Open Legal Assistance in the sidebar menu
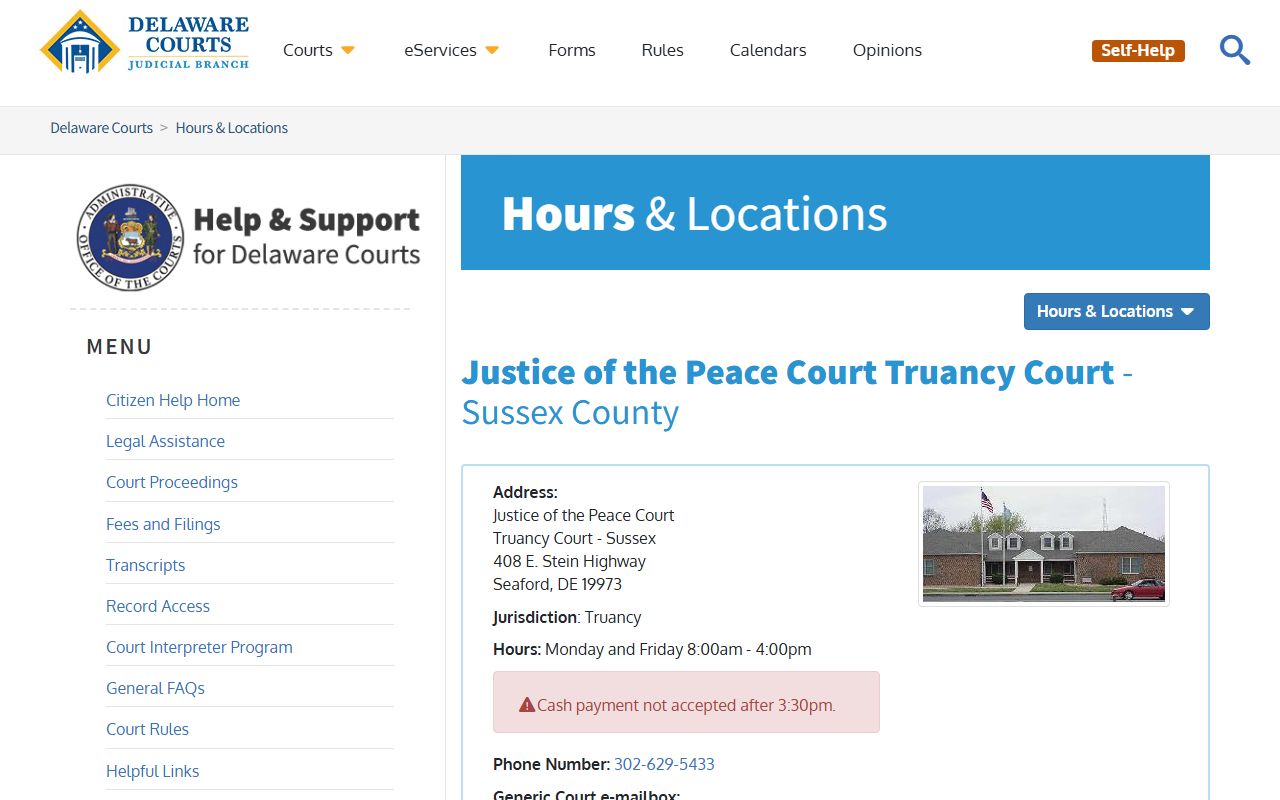The width and height of the screenshot is (1280, 800). pos(166,441)
